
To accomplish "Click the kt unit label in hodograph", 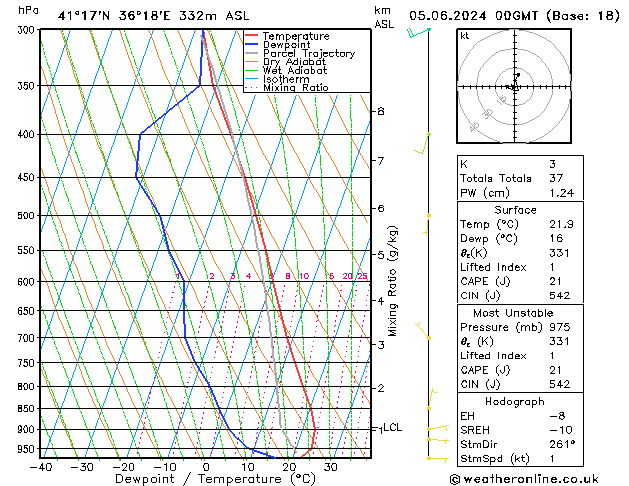I will pos(465,36).
